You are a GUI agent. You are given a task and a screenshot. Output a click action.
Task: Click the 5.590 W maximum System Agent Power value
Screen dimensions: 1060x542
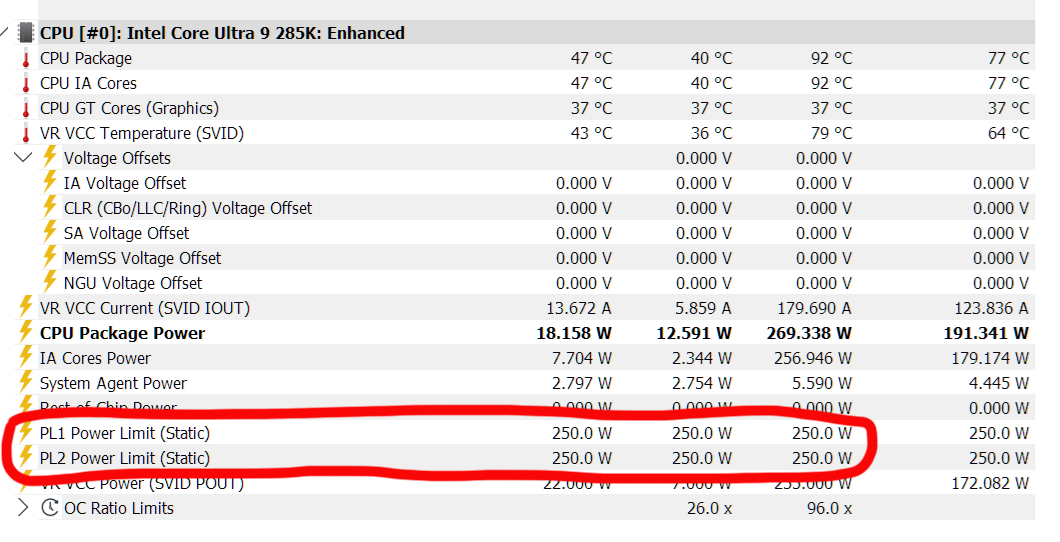(x=822, y=384)
